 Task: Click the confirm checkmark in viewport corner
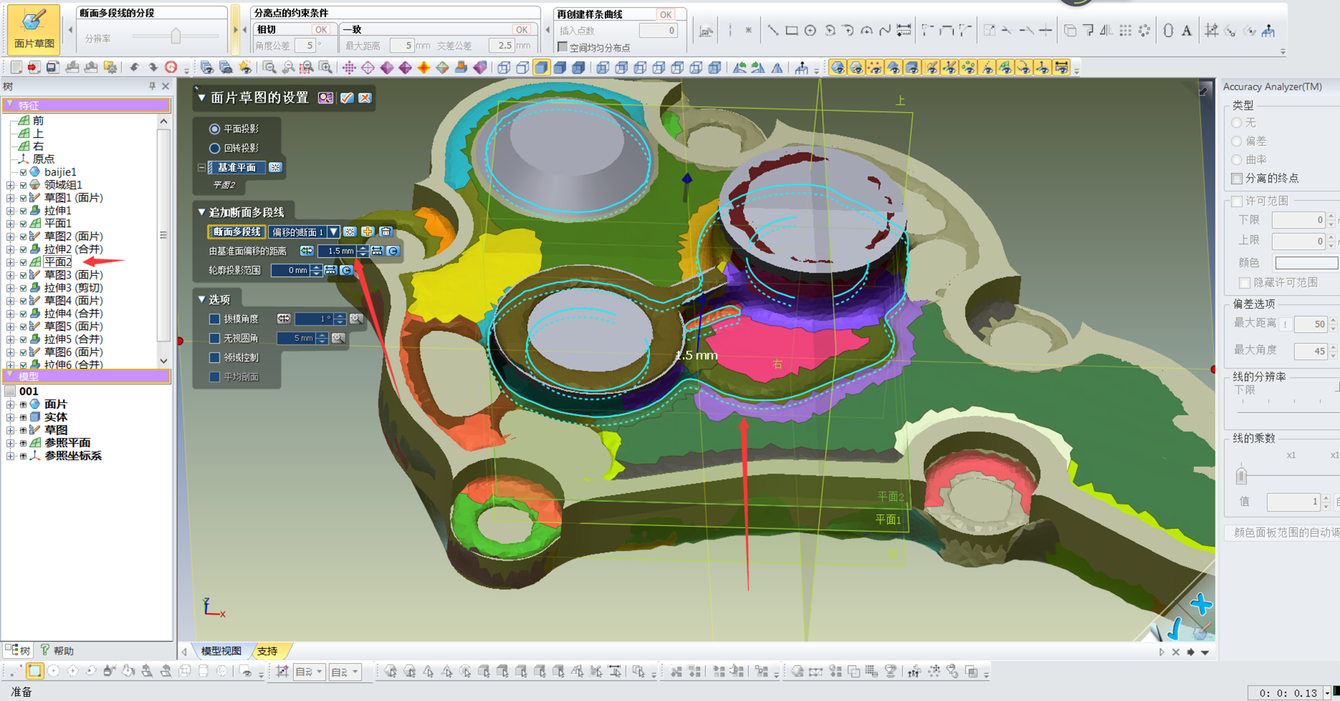click(x=1175, y=627)
